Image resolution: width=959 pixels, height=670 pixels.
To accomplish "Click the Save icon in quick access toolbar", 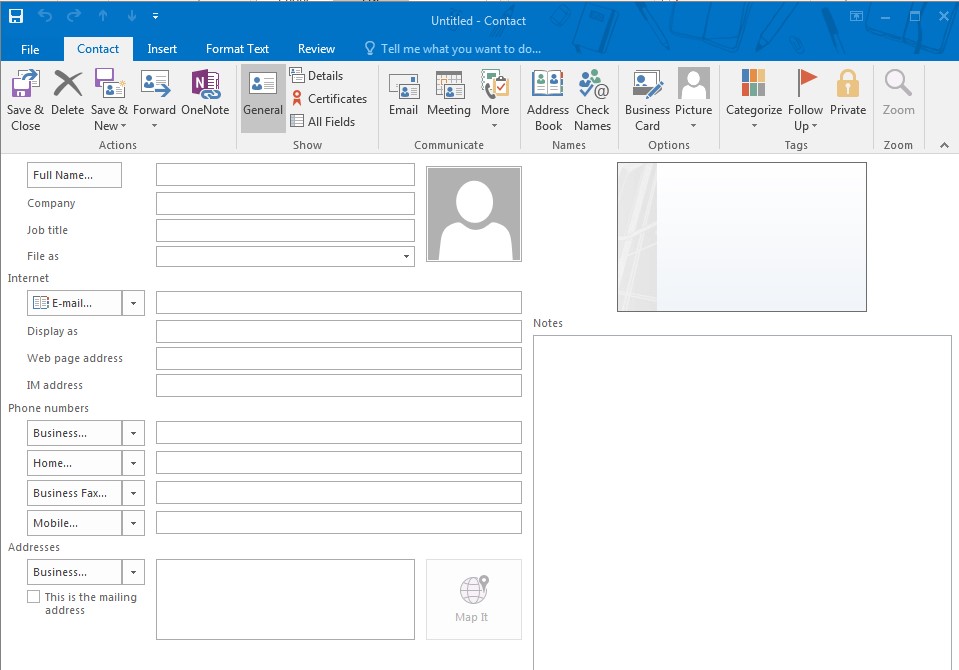I will (x=16, y=17).
